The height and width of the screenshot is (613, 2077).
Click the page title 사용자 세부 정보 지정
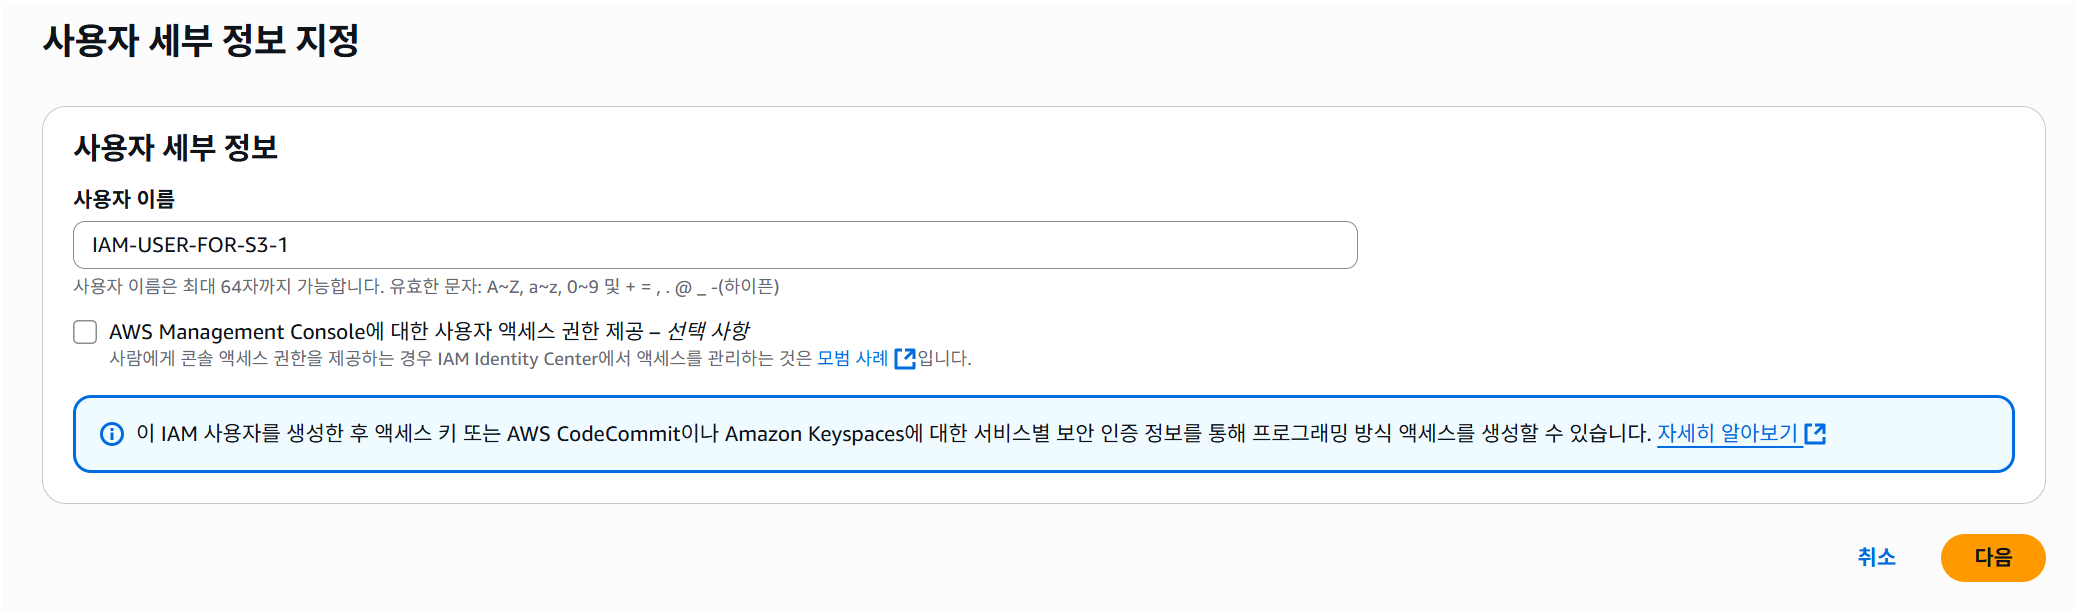201,40
